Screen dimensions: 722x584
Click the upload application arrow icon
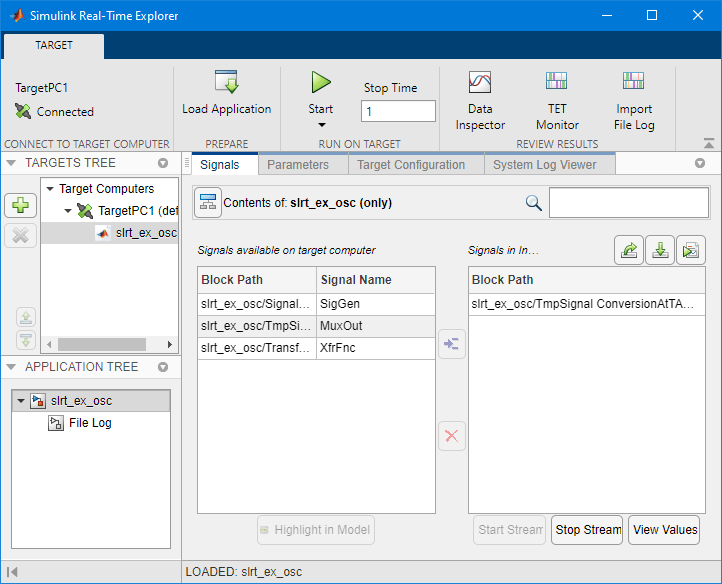click(x=26, y=317)
